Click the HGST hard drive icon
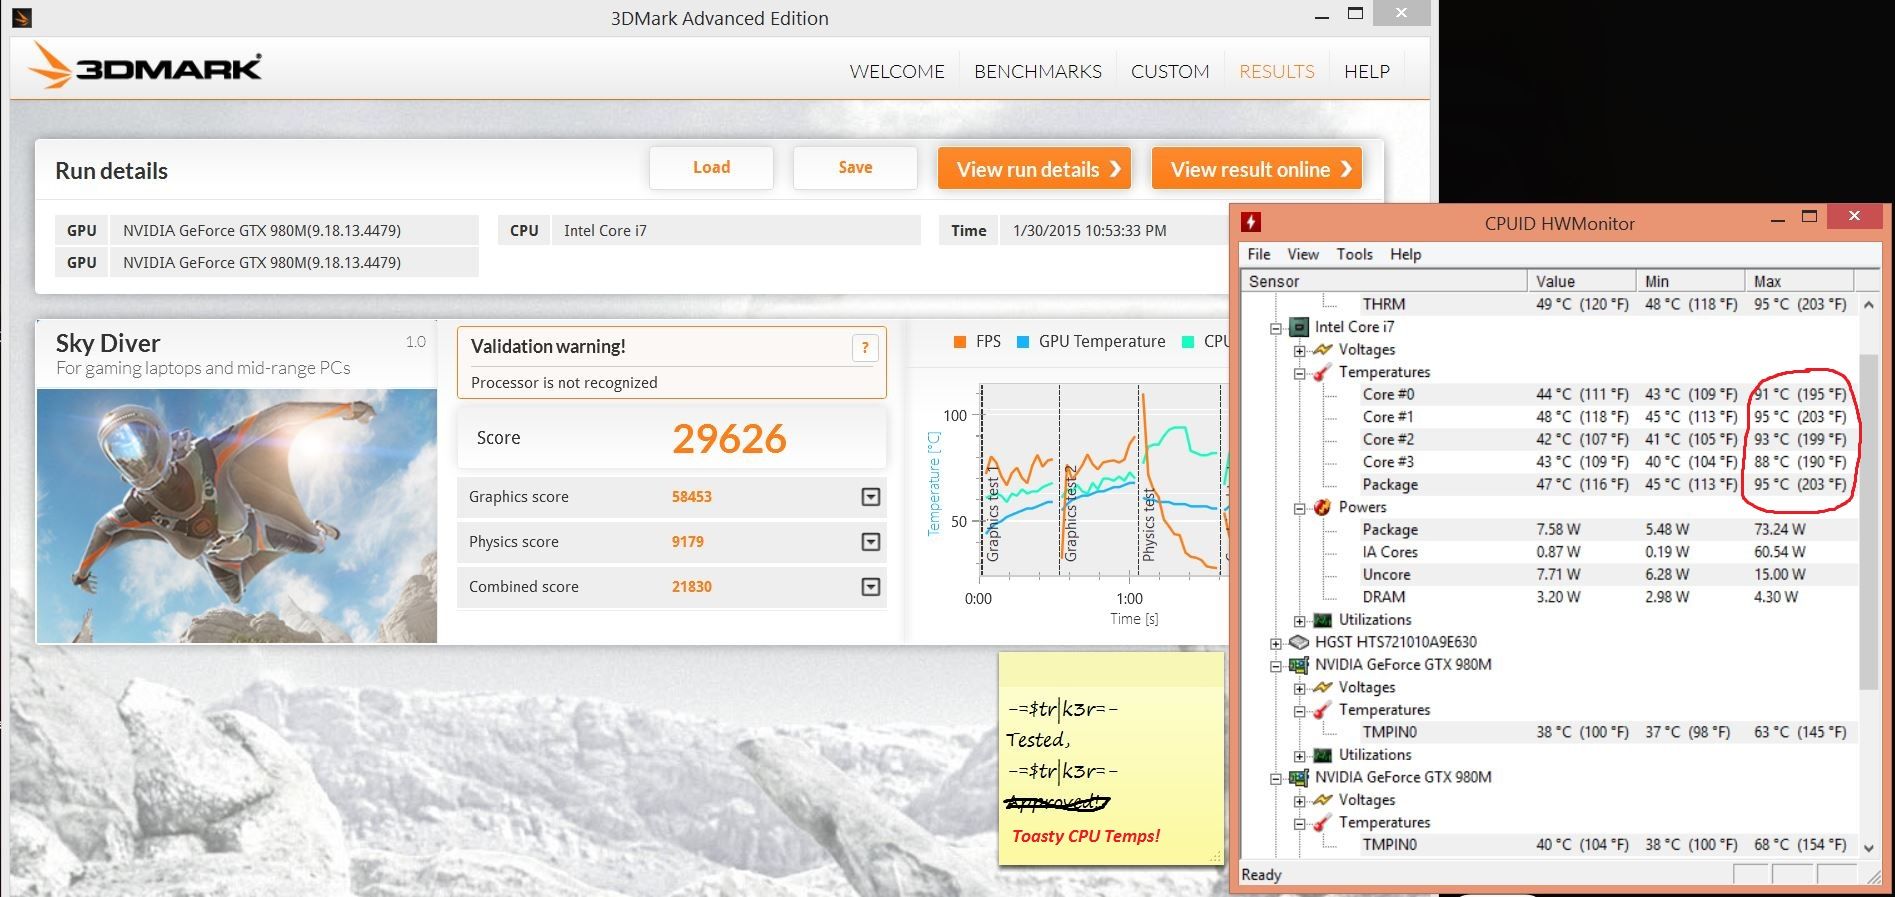Image resolution: width=1895 pixels, height=897 pixels. 1299,642
